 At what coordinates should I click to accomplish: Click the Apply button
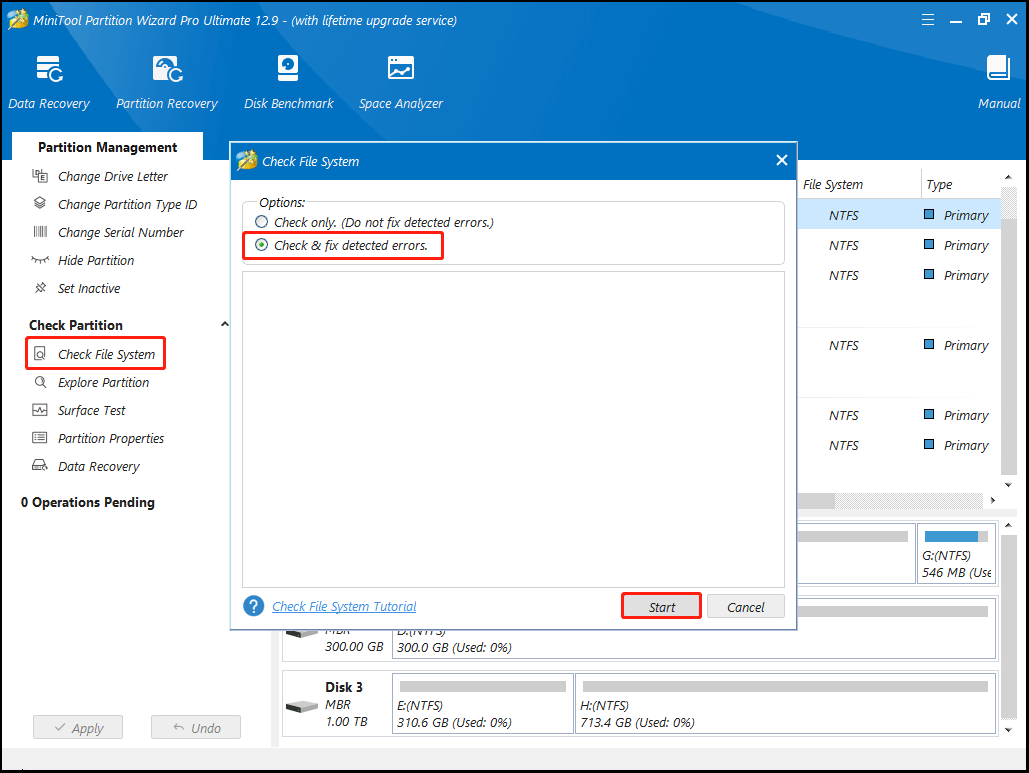pyautogui.click(x=78, y=727)
